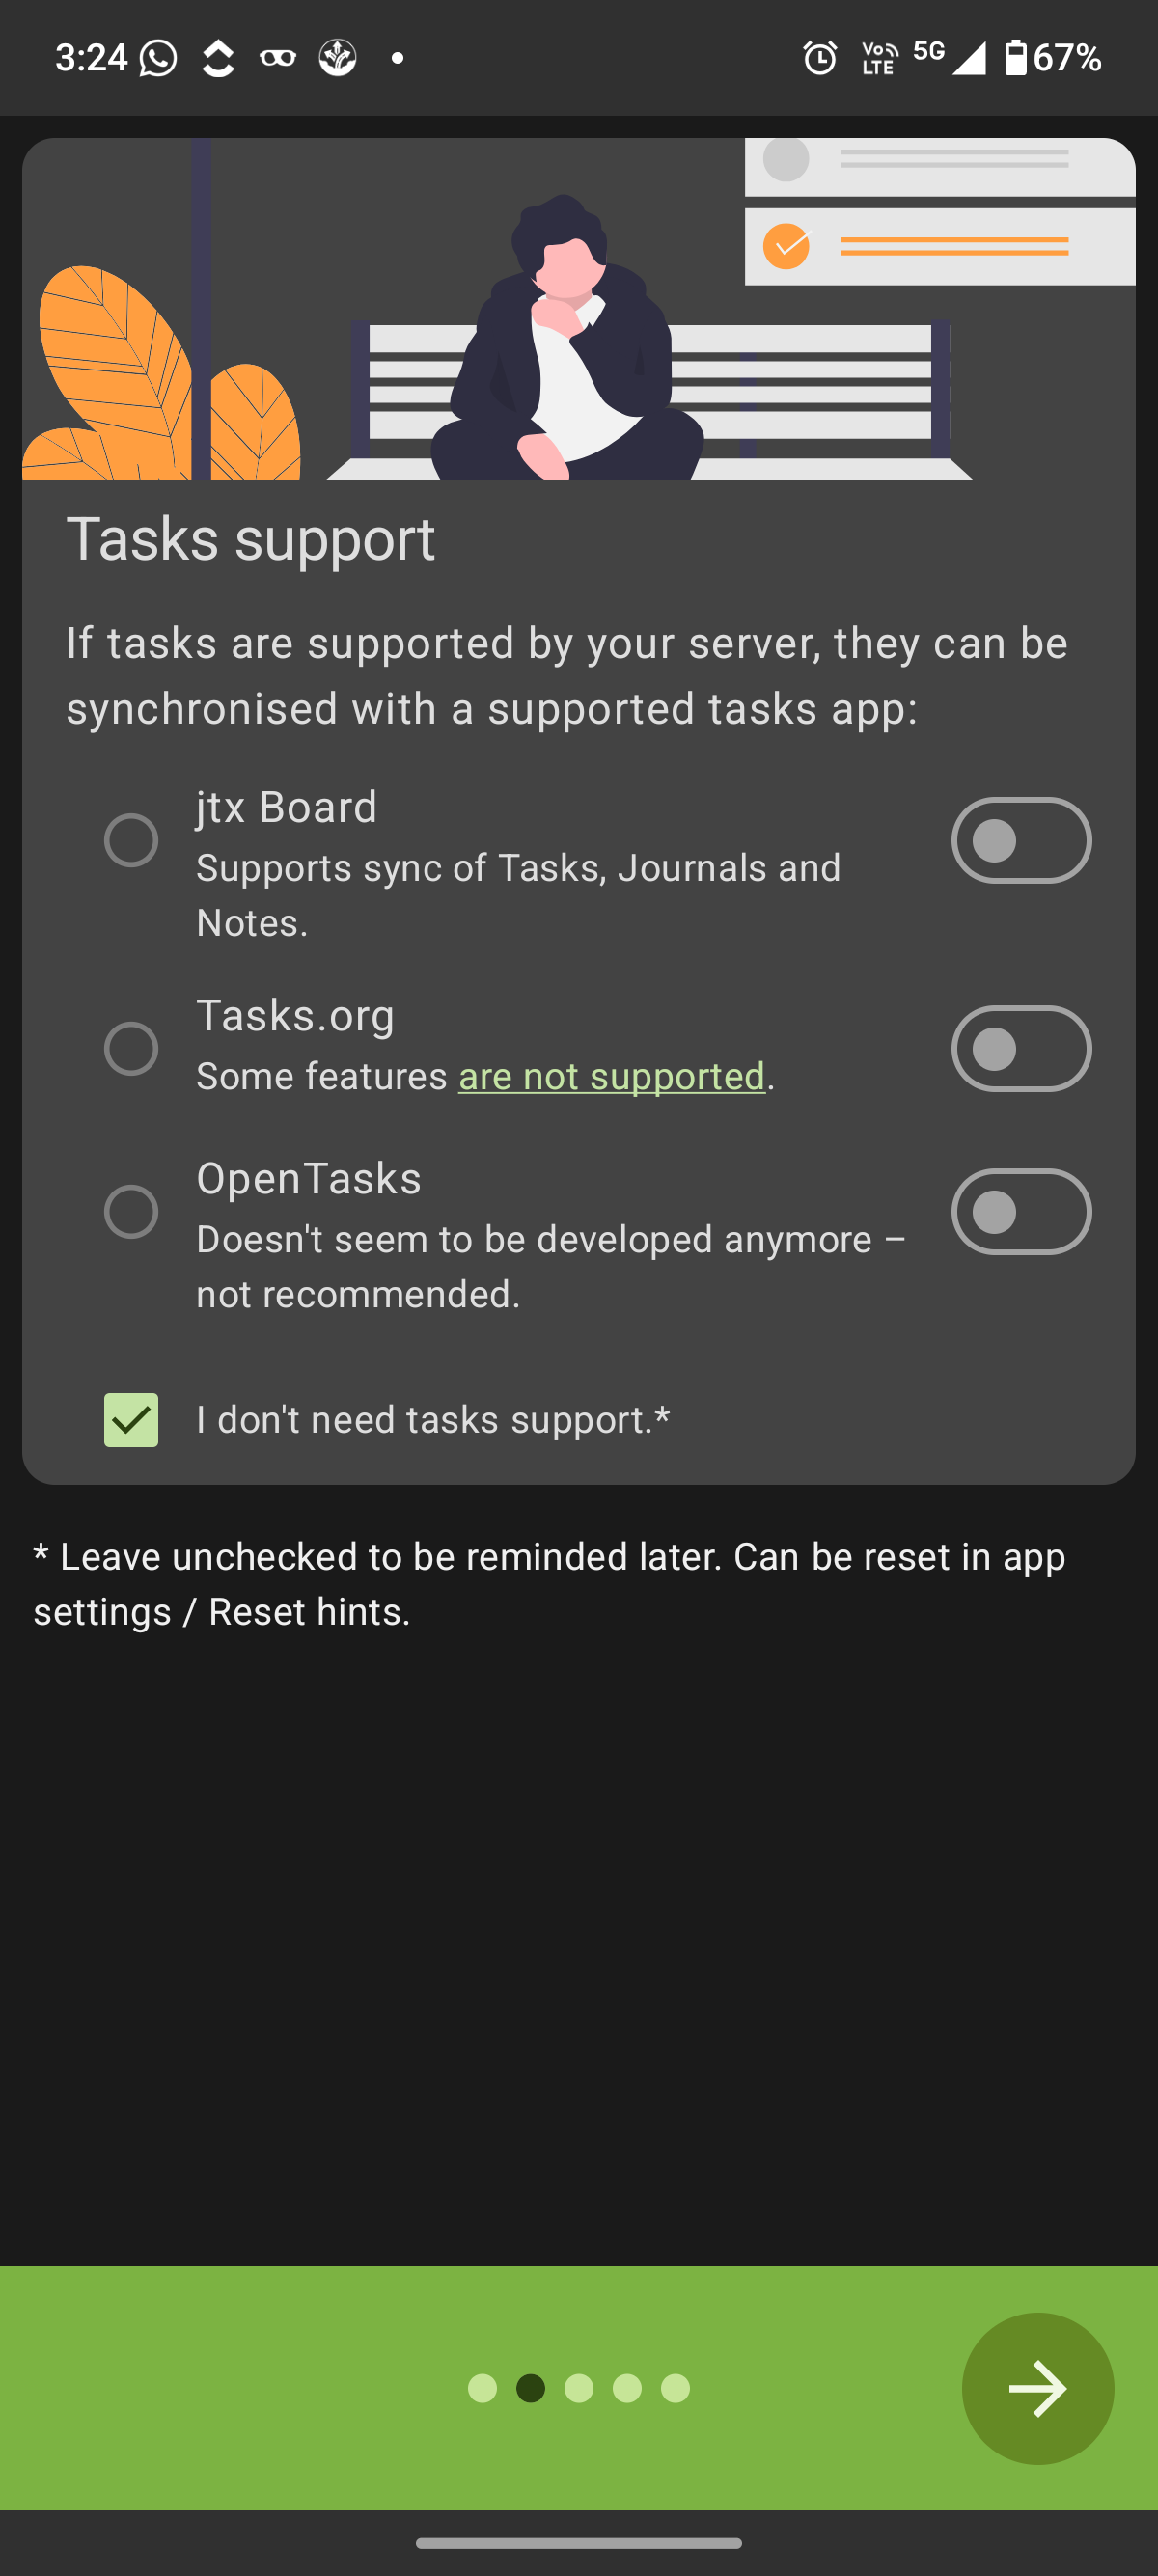Enable the Tasks.org sync toggle

tap(1021, 1048)
